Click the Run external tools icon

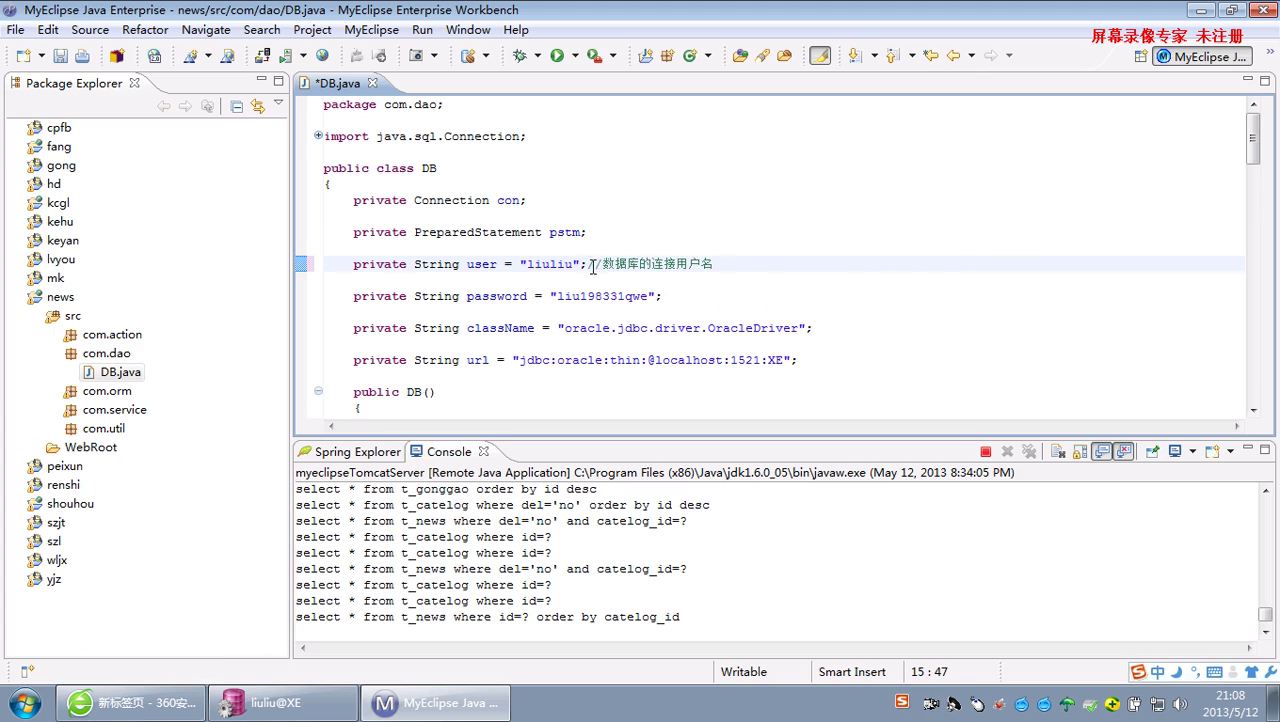(x=594, y=56)
